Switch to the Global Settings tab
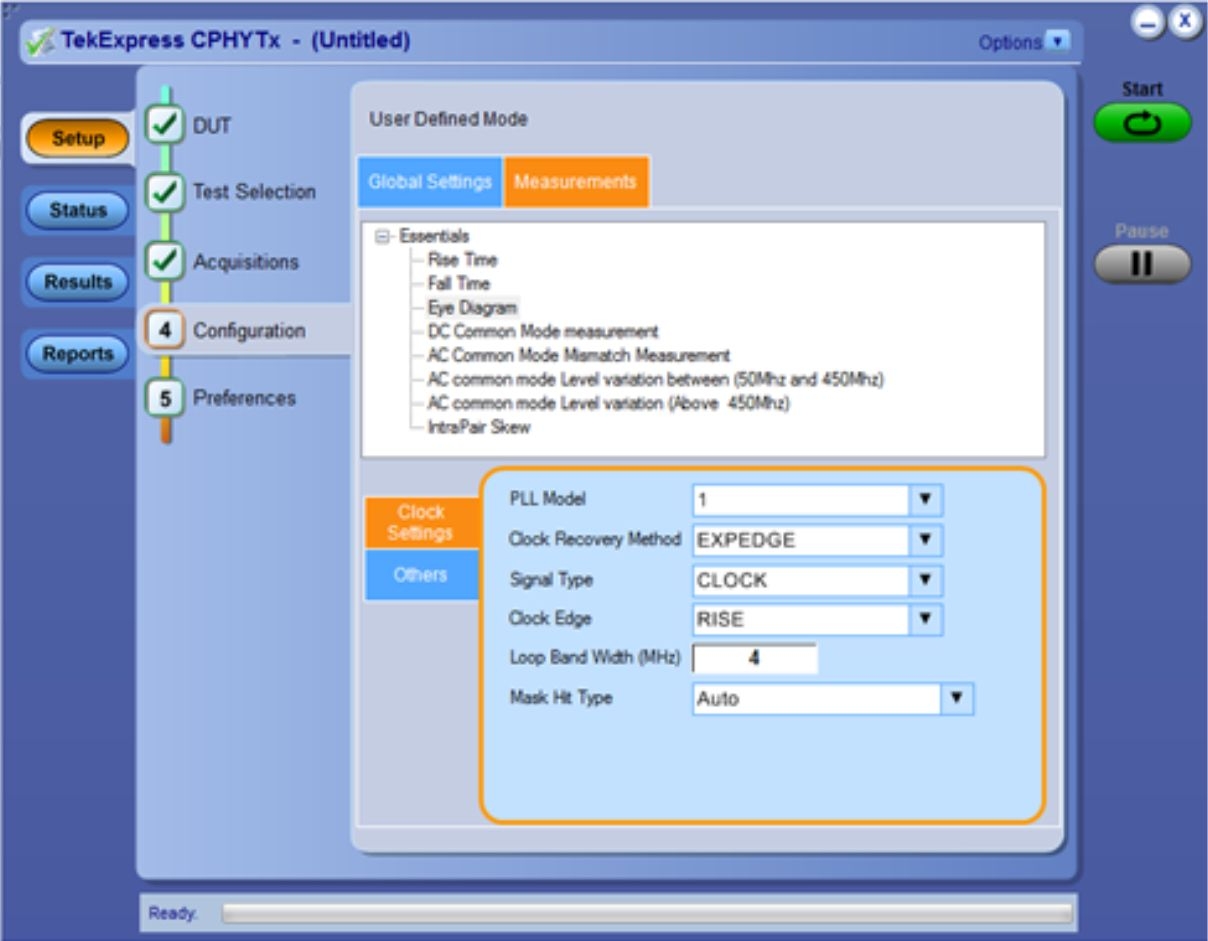 429,182
